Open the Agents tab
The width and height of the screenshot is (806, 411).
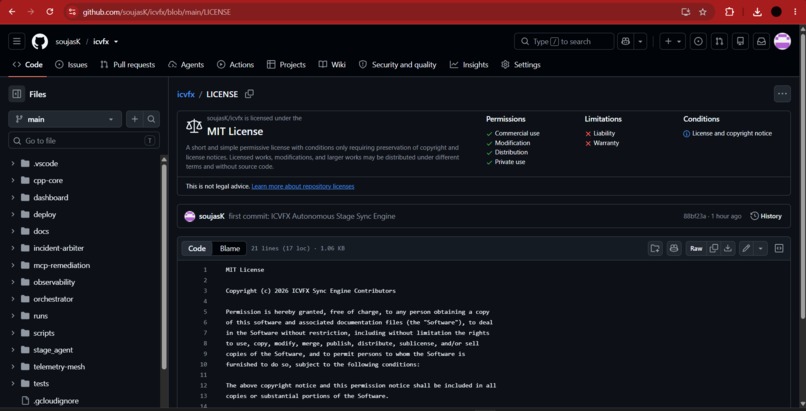pos(186,65)
